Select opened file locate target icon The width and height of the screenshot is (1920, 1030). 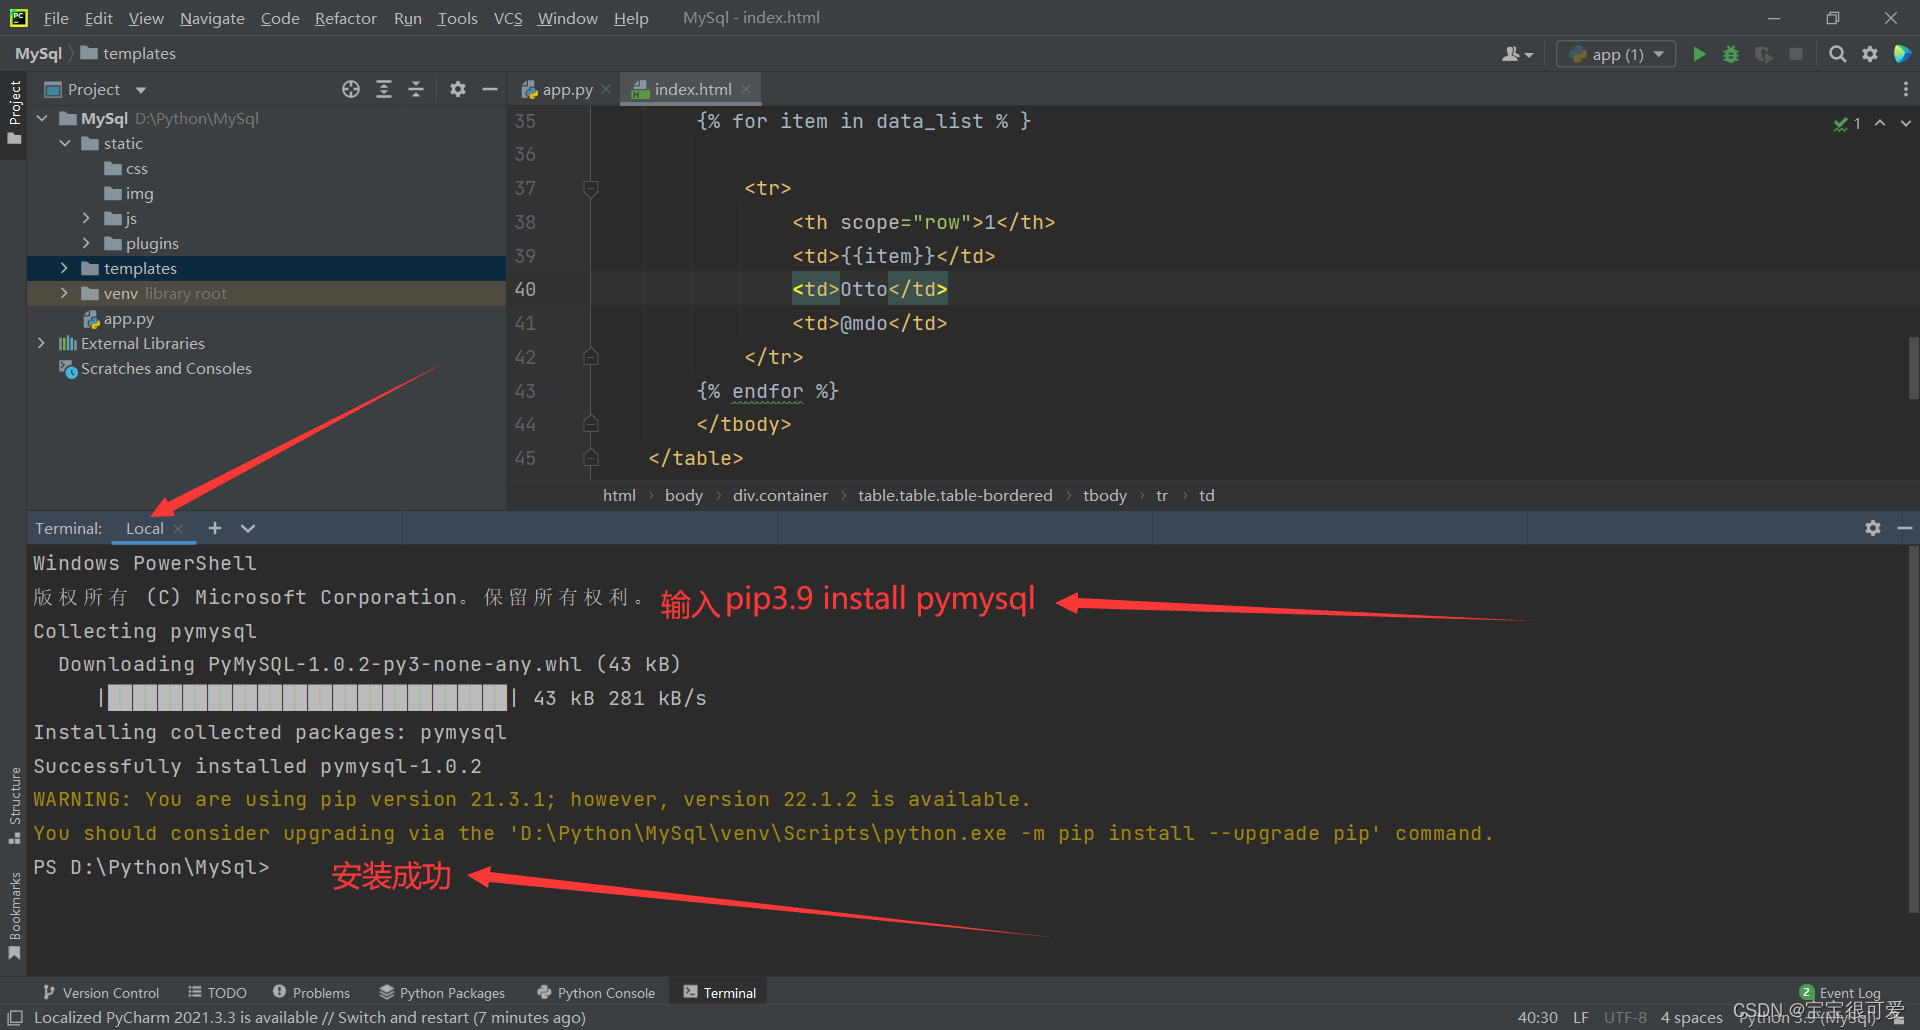click(351, 89)
